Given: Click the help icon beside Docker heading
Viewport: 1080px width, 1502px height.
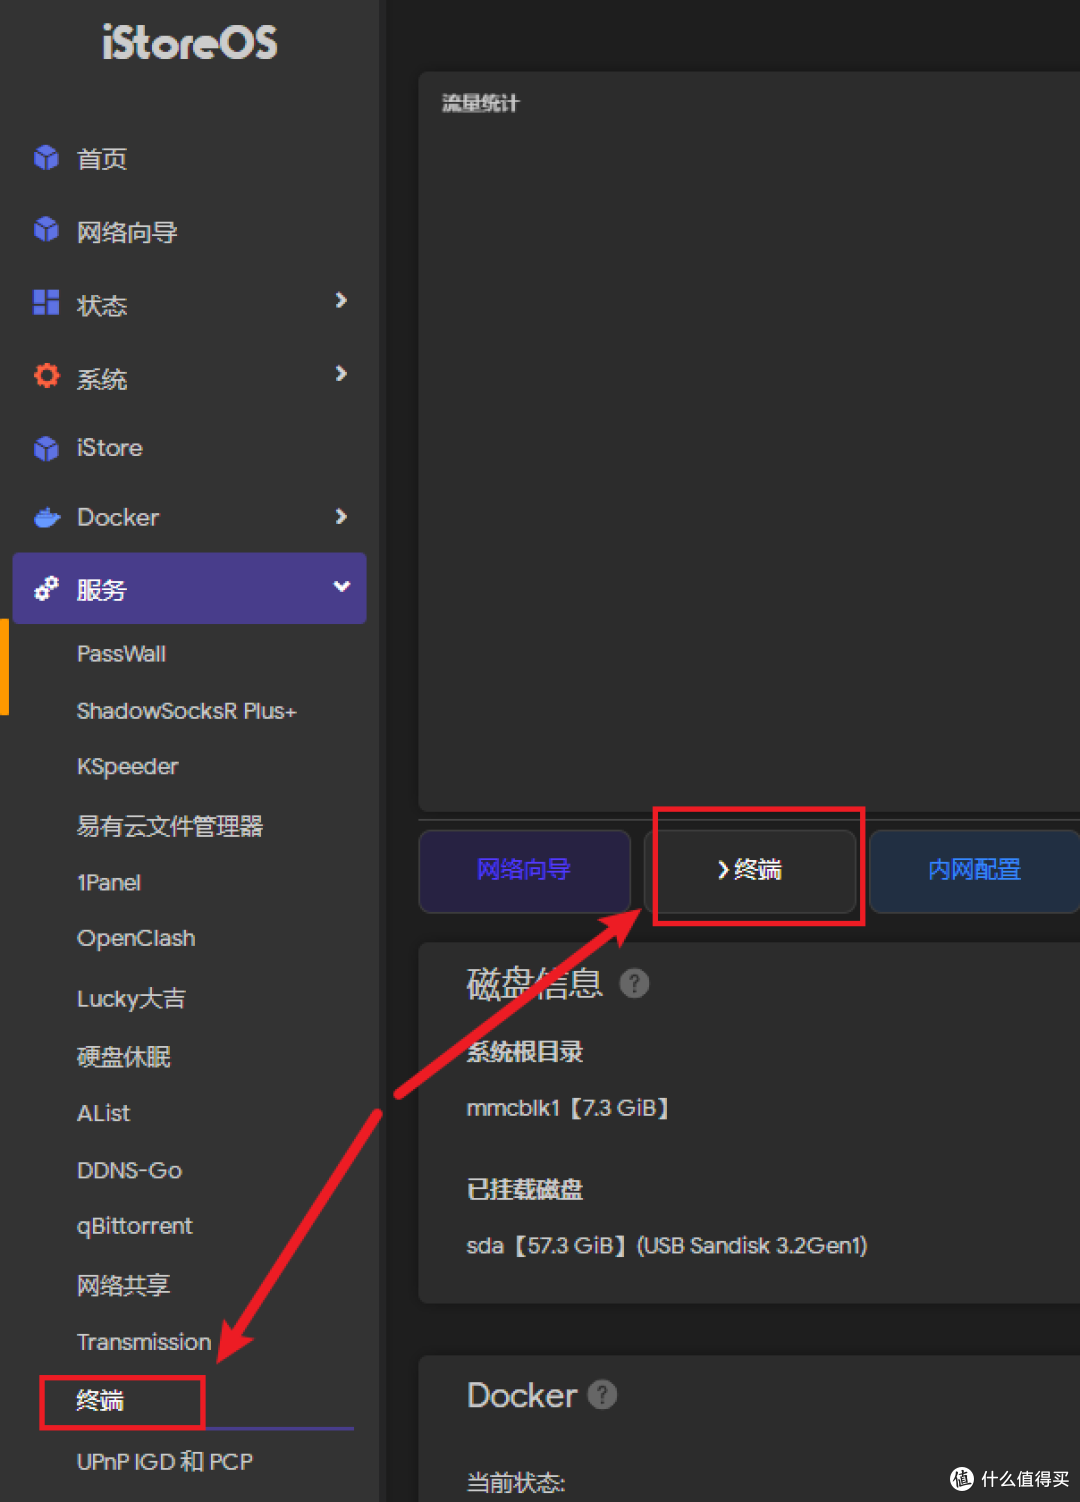Looking at the screenshot, I should coord(602,1394).
